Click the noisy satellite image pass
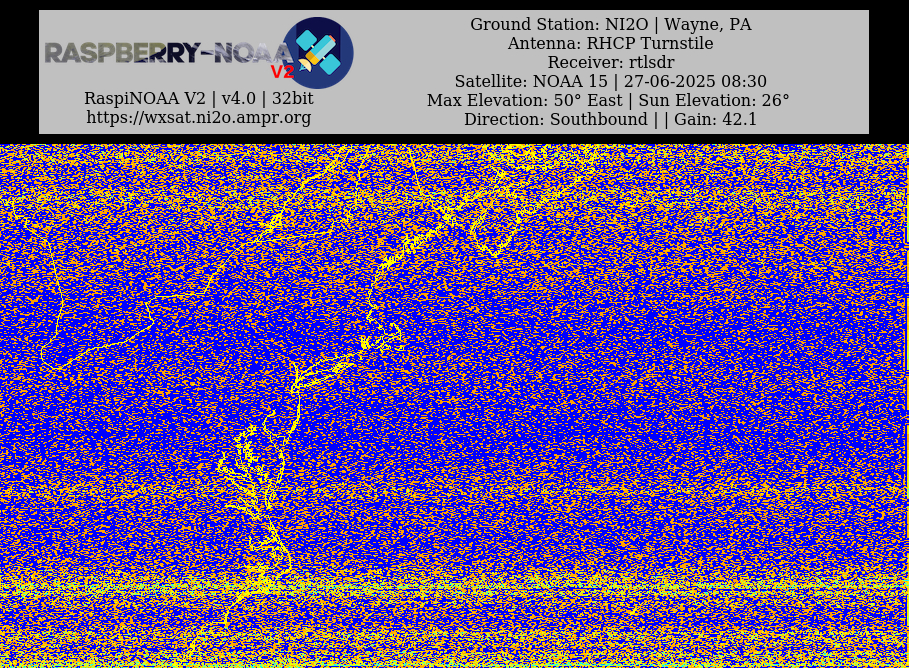 tap(454, 406)
